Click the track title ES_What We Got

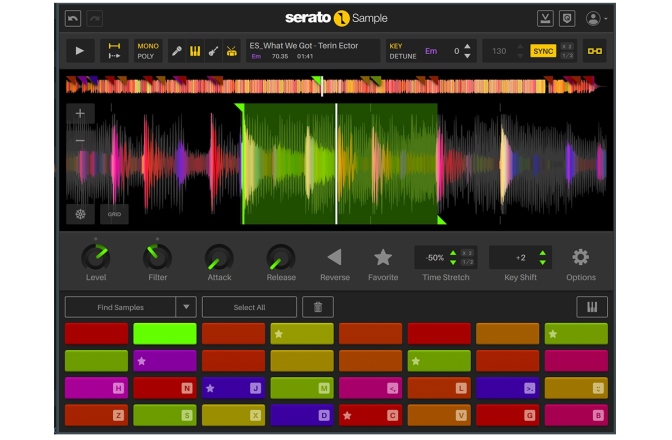(x=303, y=45)
